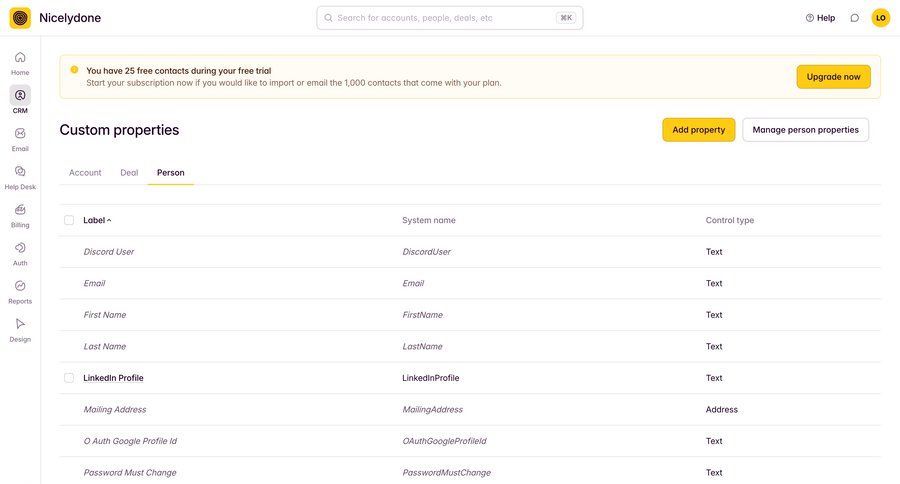
Task: Click the Nicelydone logo icon
Action: point(20,18)
